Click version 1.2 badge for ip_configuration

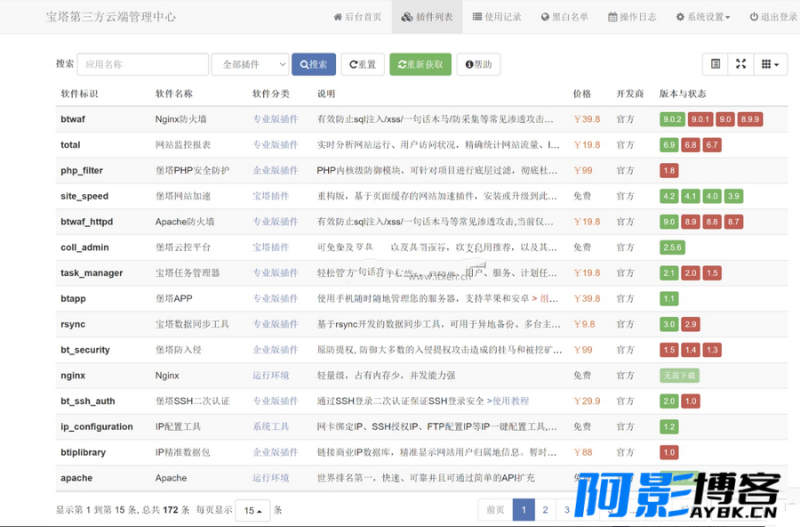point(669,426)
